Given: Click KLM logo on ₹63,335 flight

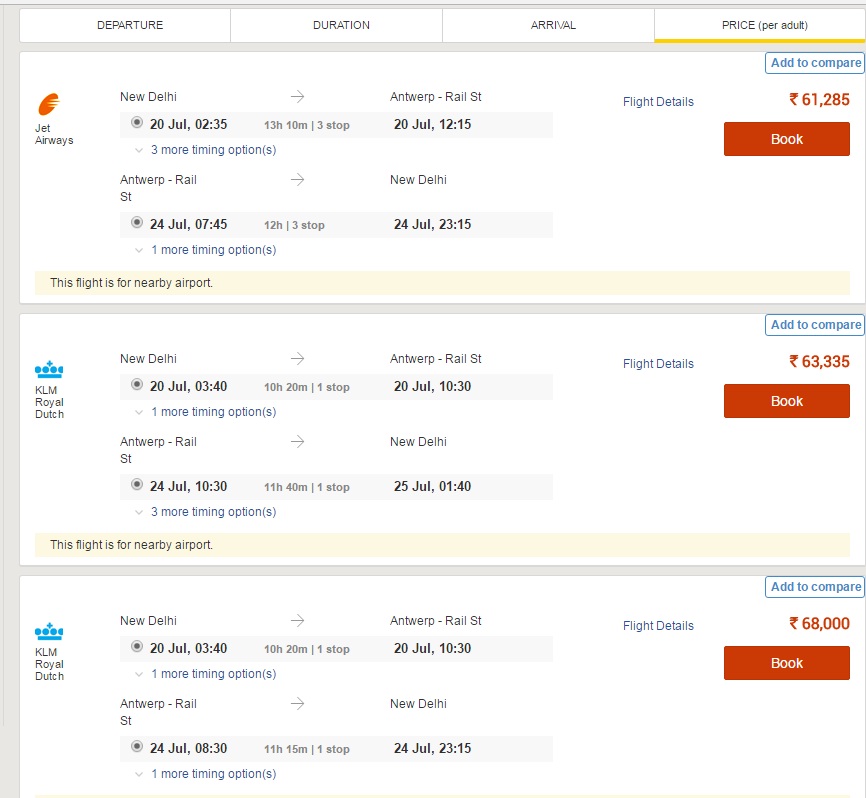Looking at the screenshot, I should [49, 368].
